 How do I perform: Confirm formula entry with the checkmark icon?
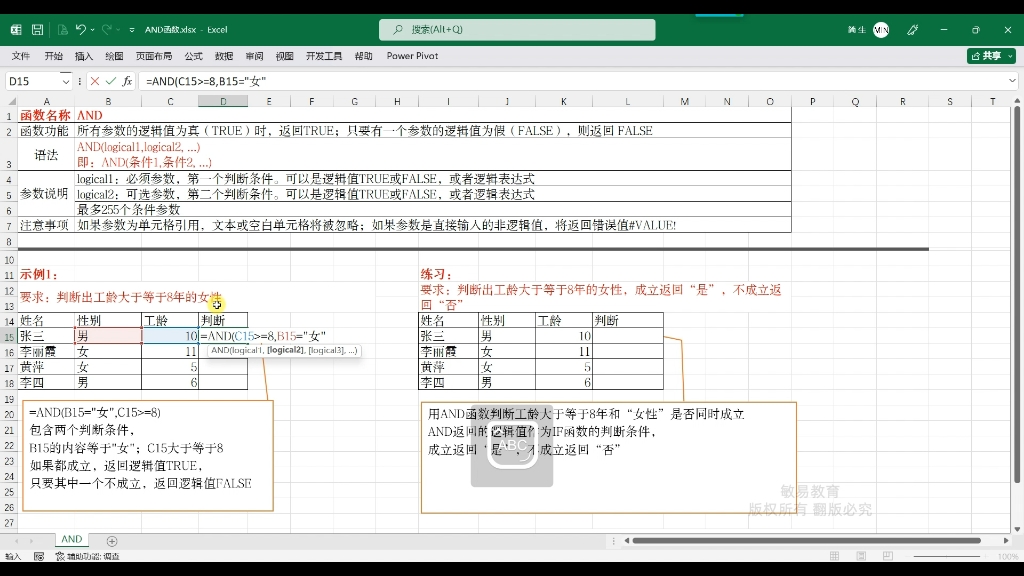click(x=110, y=81)
